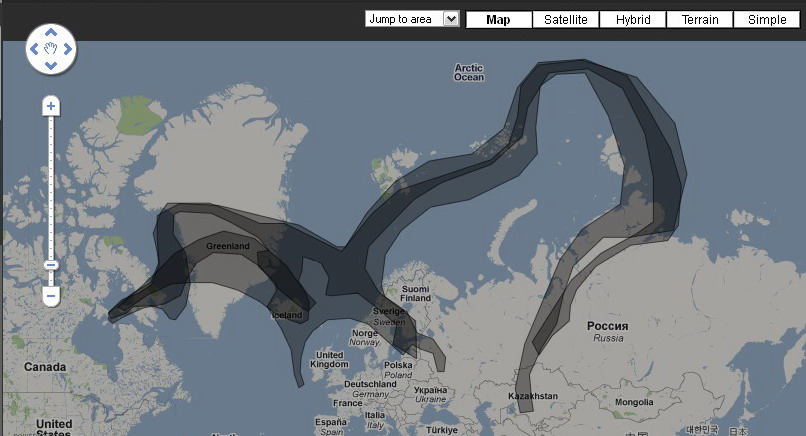Image resolution: width=806 pixels, height=436 pixels.
Task: Click the Polska Poland label
Action: (x=398, y=370)
